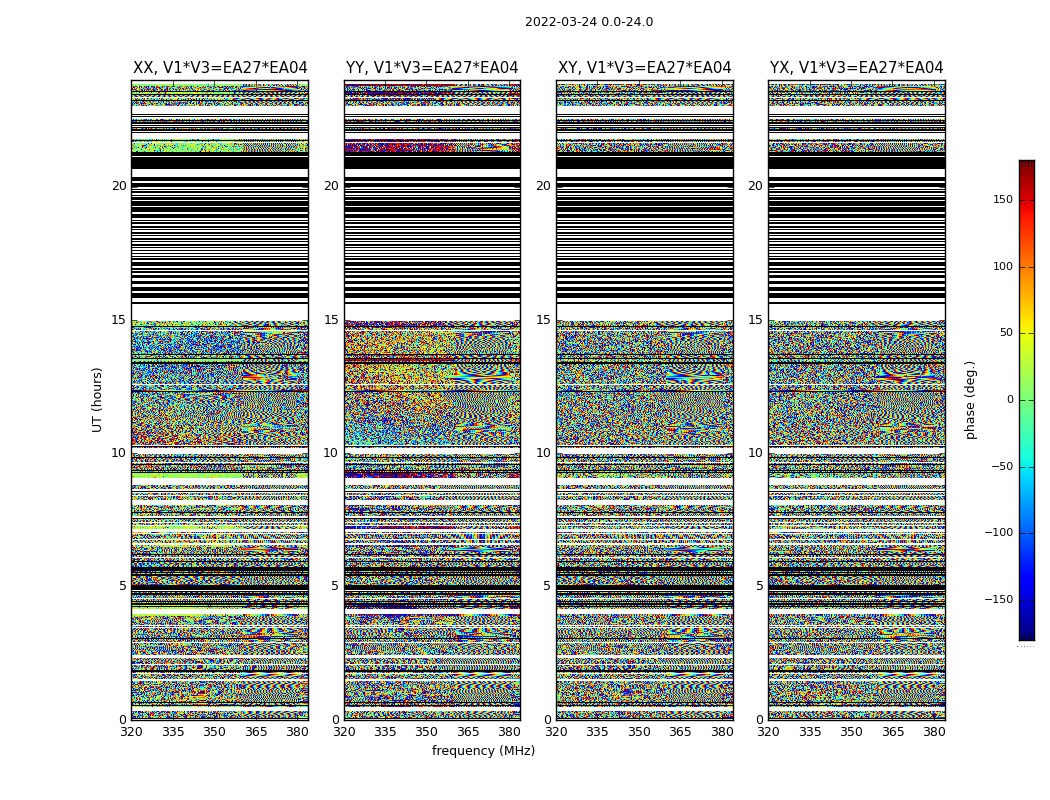Click the 20 hour tick of the XX panel
Image resolution: width=1050 pixels, height=800 pixels.
coord(119,186)
